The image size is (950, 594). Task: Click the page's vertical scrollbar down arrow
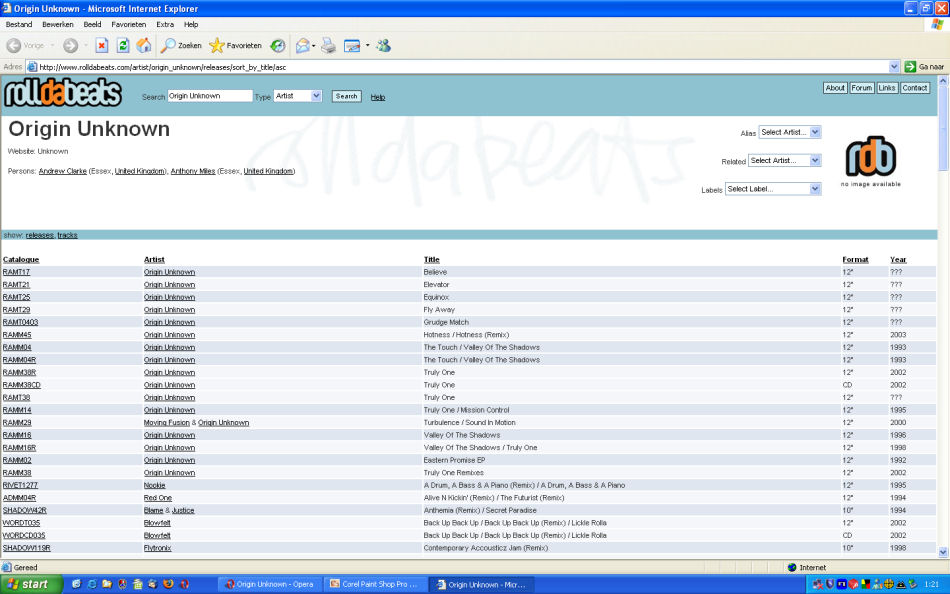943,552
